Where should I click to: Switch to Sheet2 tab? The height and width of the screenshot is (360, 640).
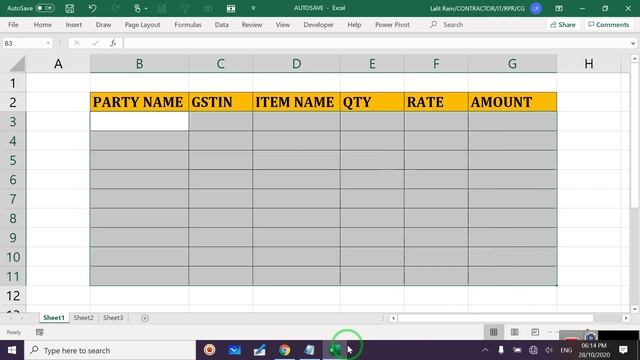(83, 318)
